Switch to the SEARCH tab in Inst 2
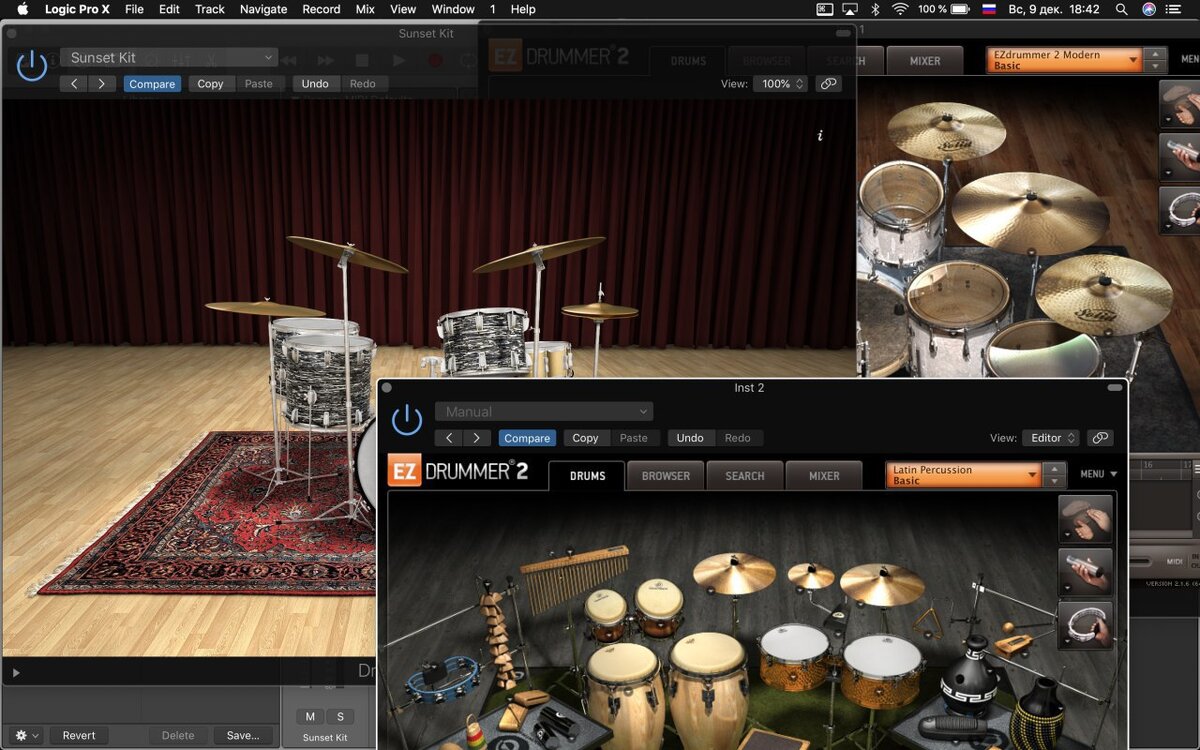 tap(745, 476)
